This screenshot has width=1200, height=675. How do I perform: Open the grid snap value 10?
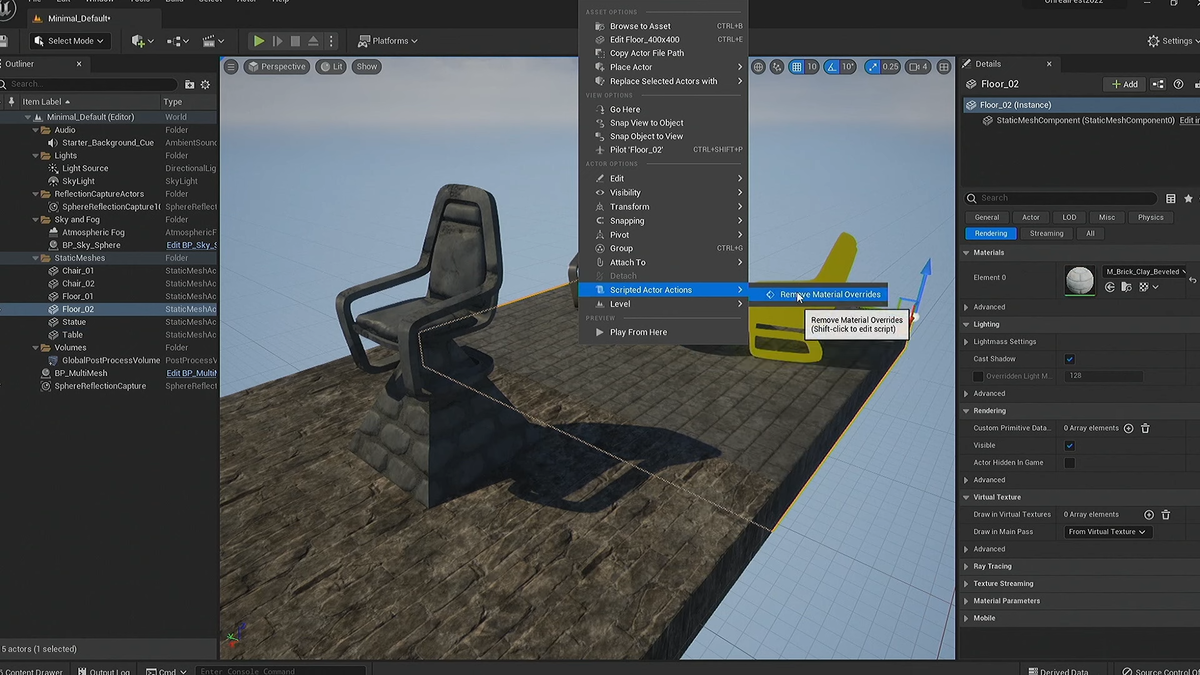coord(812,67)
